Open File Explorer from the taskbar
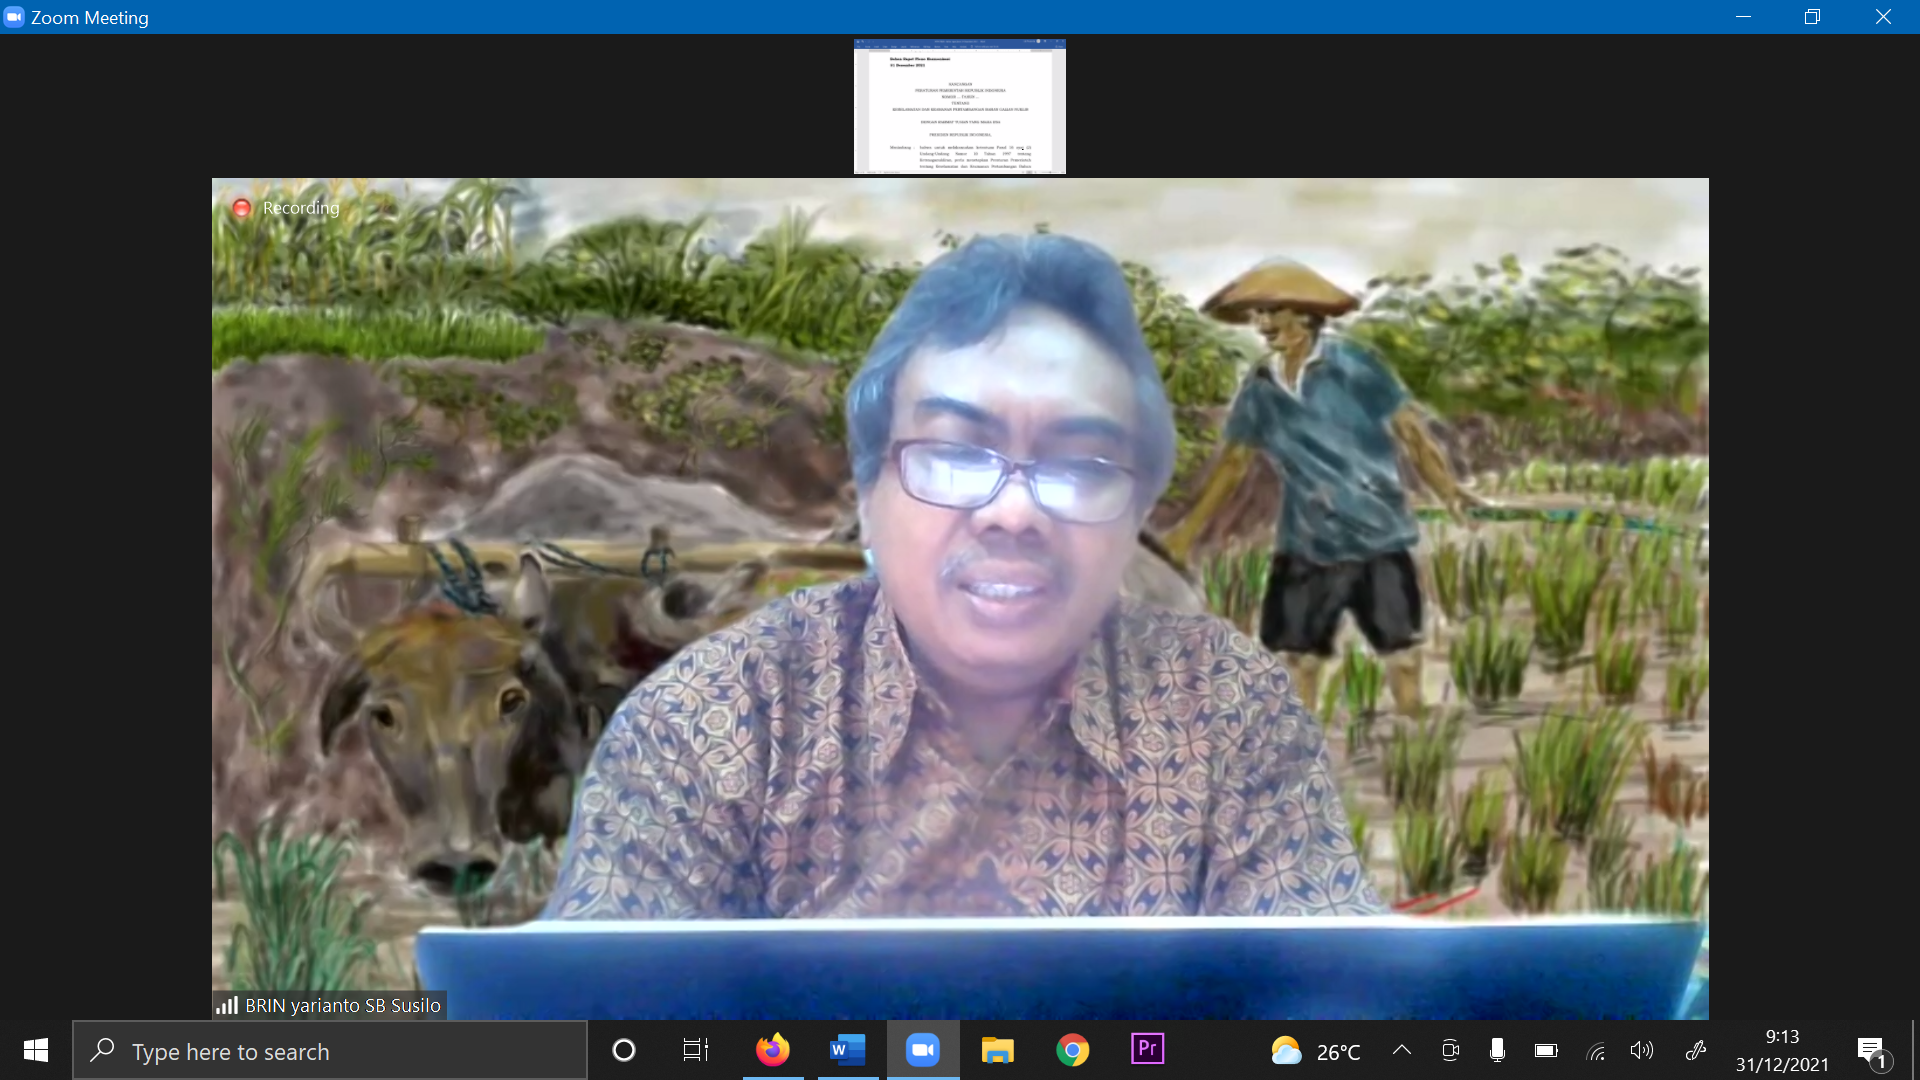This screenshot has height=1080, width=1920. pyautogui.click(x=997, y=1050)
